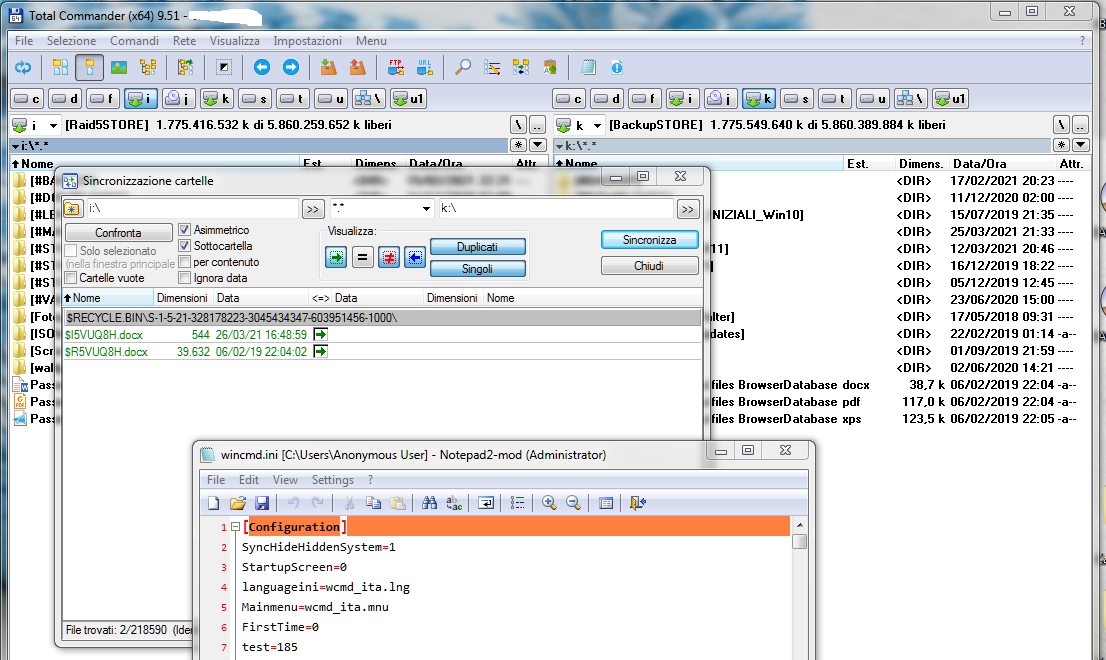Collapse the [Configuration] section fold marker
Viewport: 1106px width, 660px height.
tap(236, 527)
